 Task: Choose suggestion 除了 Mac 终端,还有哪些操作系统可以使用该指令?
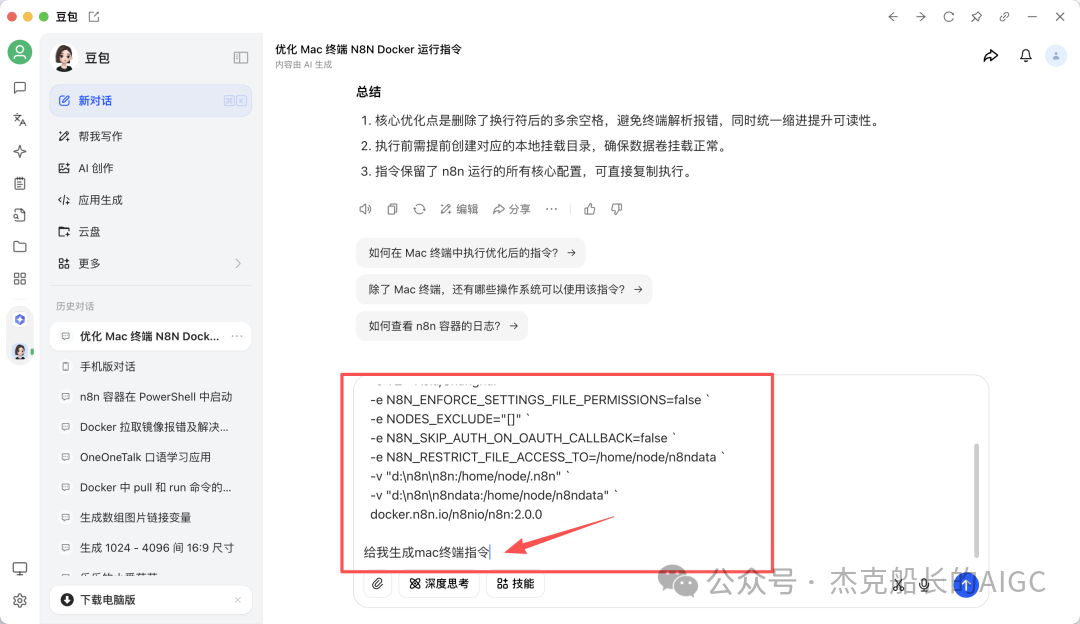(x=504, y=289)
